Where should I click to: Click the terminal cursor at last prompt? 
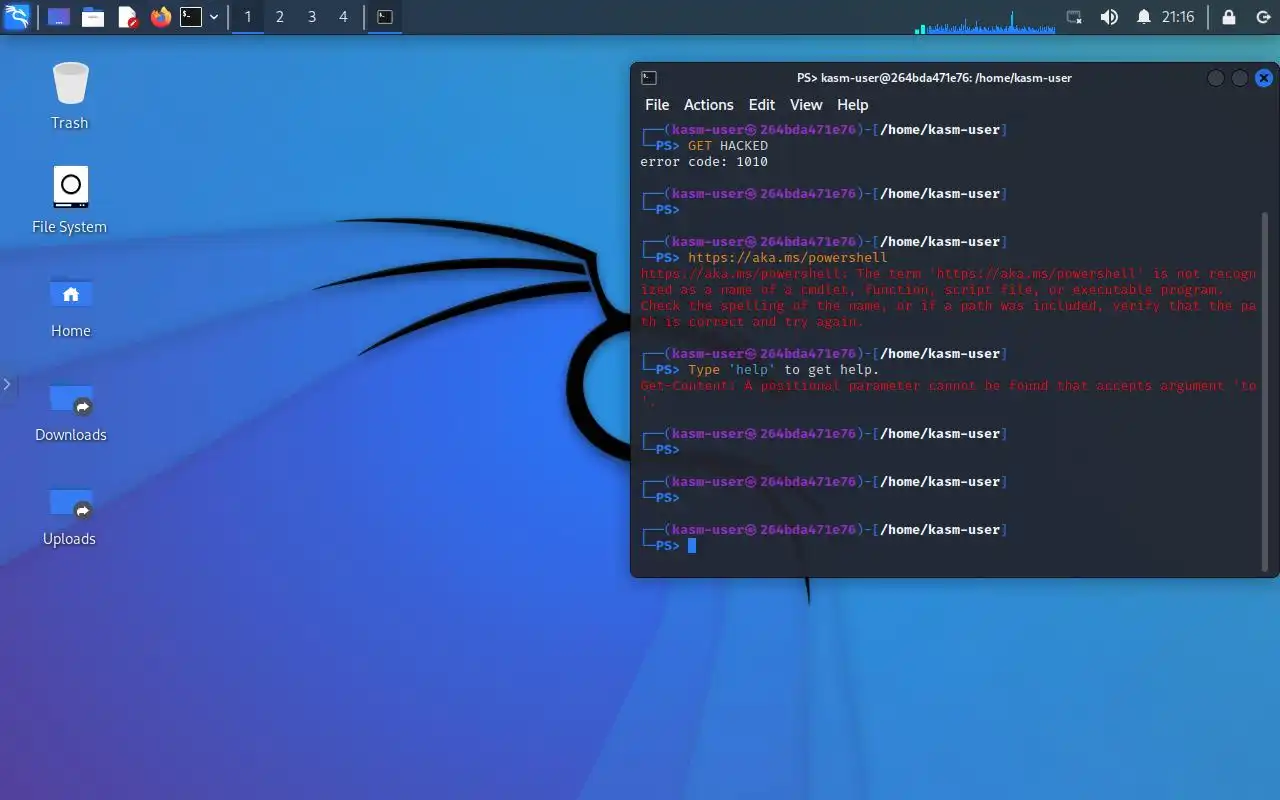692,546
